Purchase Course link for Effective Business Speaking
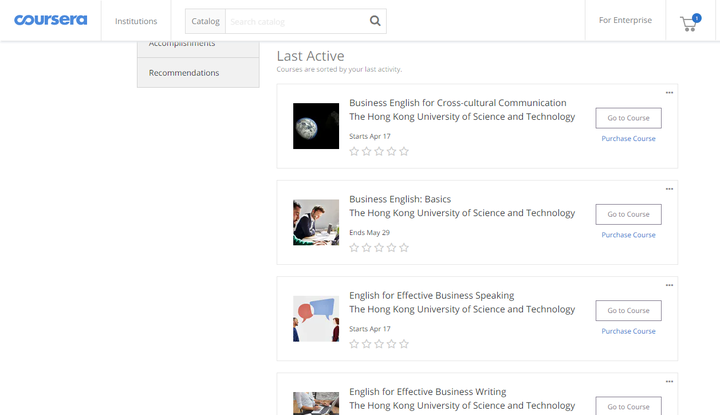The image size is (720, 415). click(x=628, y=331)
